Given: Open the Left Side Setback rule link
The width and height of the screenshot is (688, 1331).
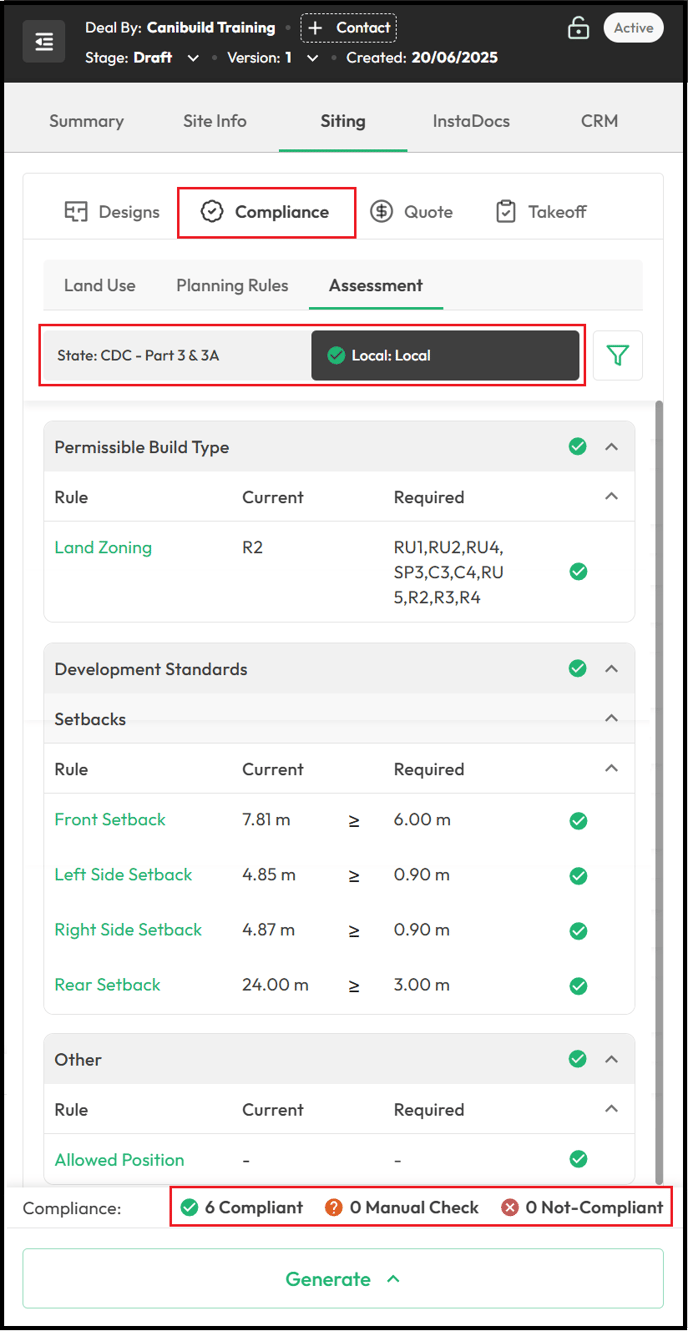Looking at the screenshot, I should tap(123, 875).
